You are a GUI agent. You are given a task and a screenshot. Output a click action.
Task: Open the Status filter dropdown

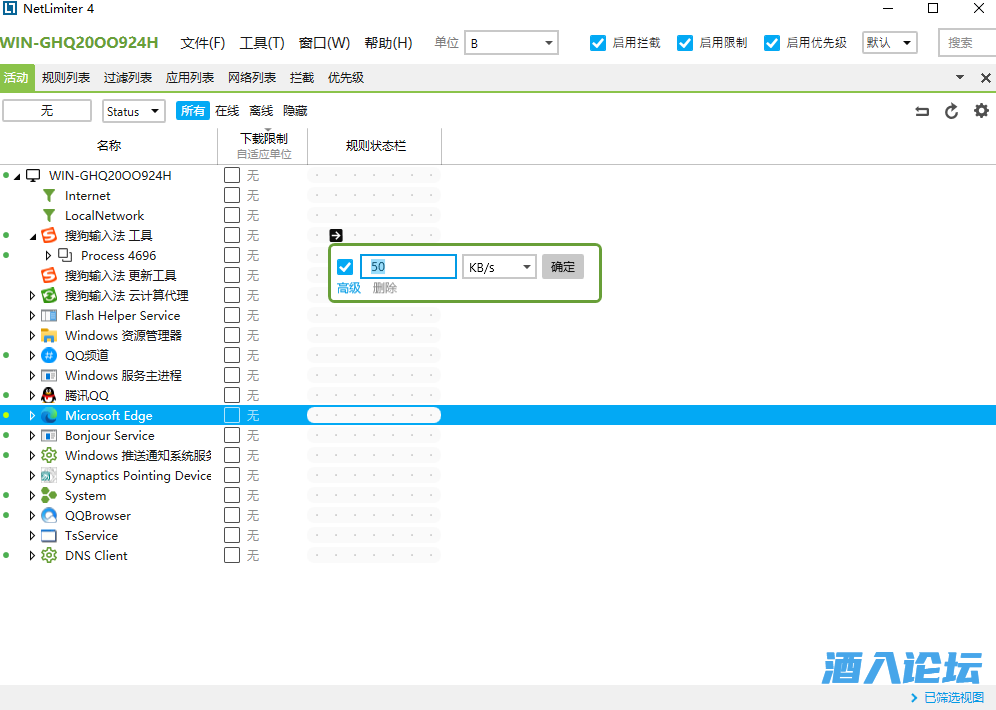134,111
